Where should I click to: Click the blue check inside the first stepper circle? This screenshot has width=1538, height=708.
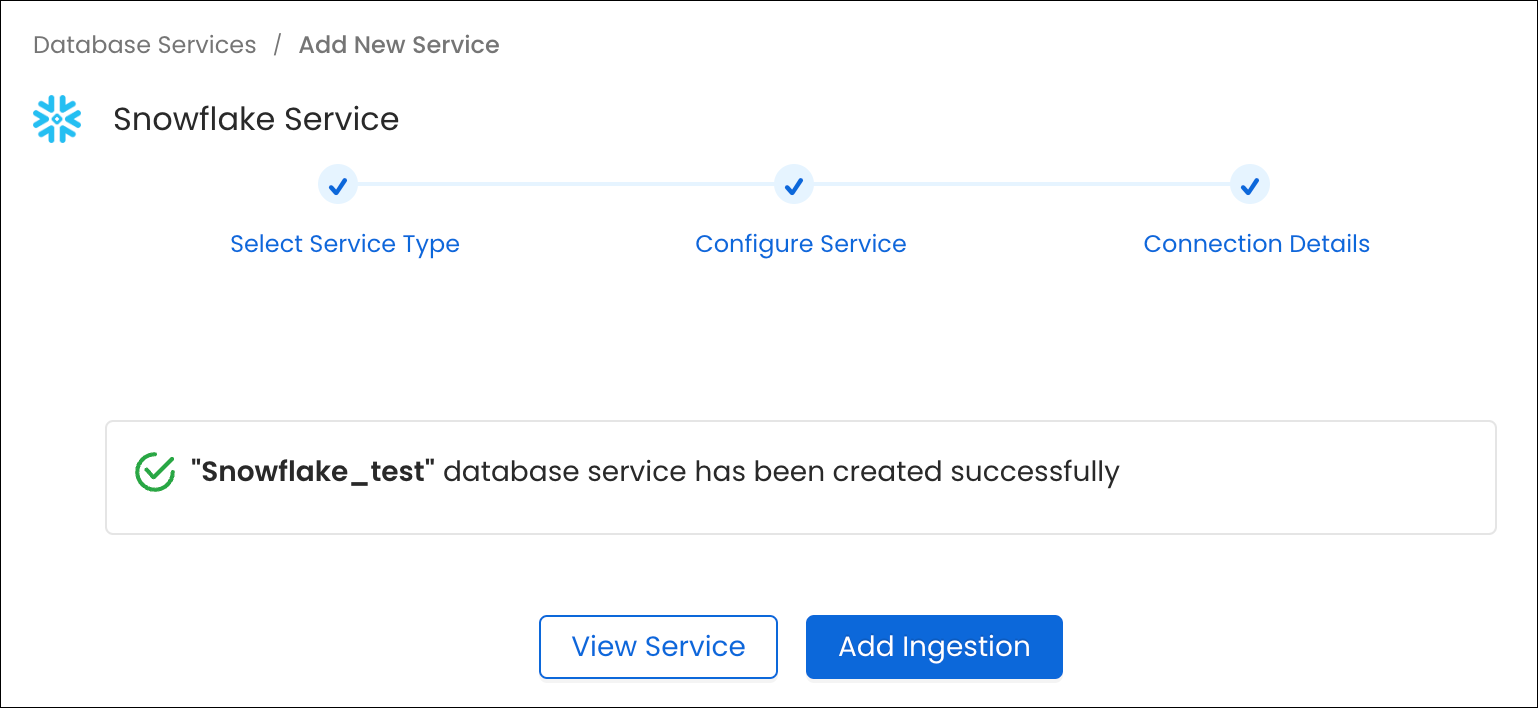pyautogui.click(x=337, y=185)
